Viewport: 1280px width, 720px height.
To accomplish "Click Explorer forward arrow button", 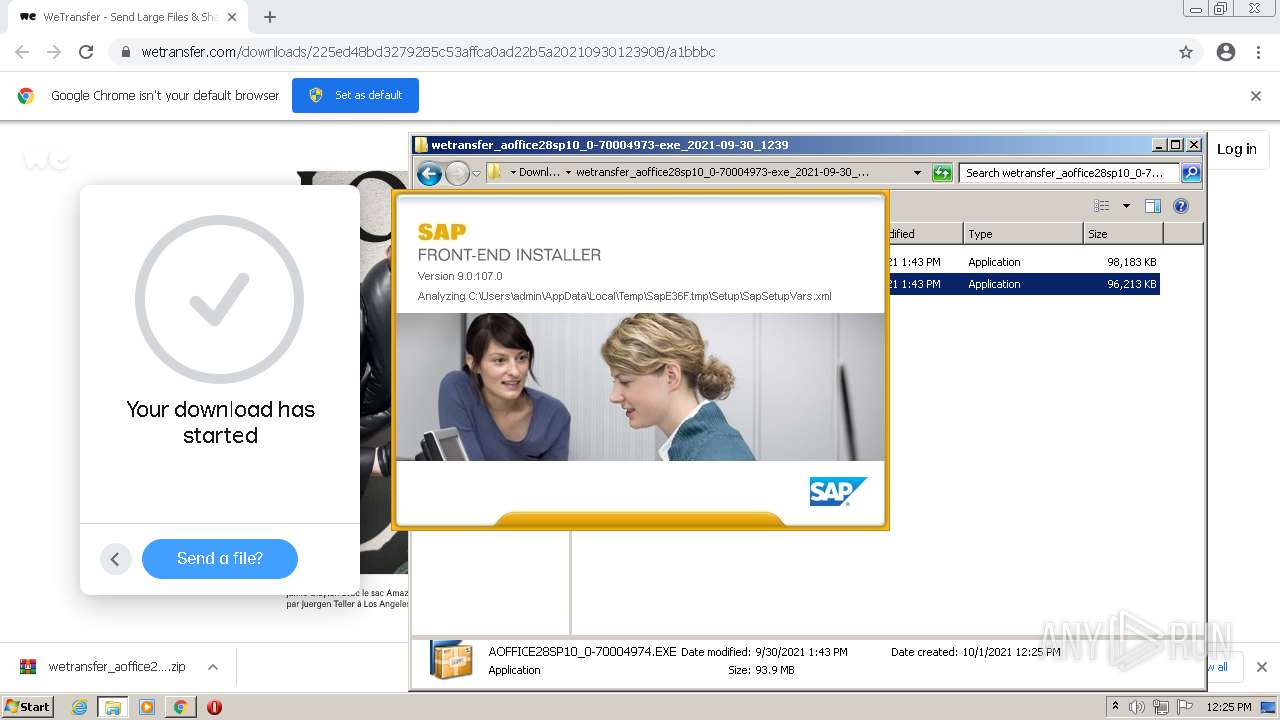I will click(x=457, y=174).
